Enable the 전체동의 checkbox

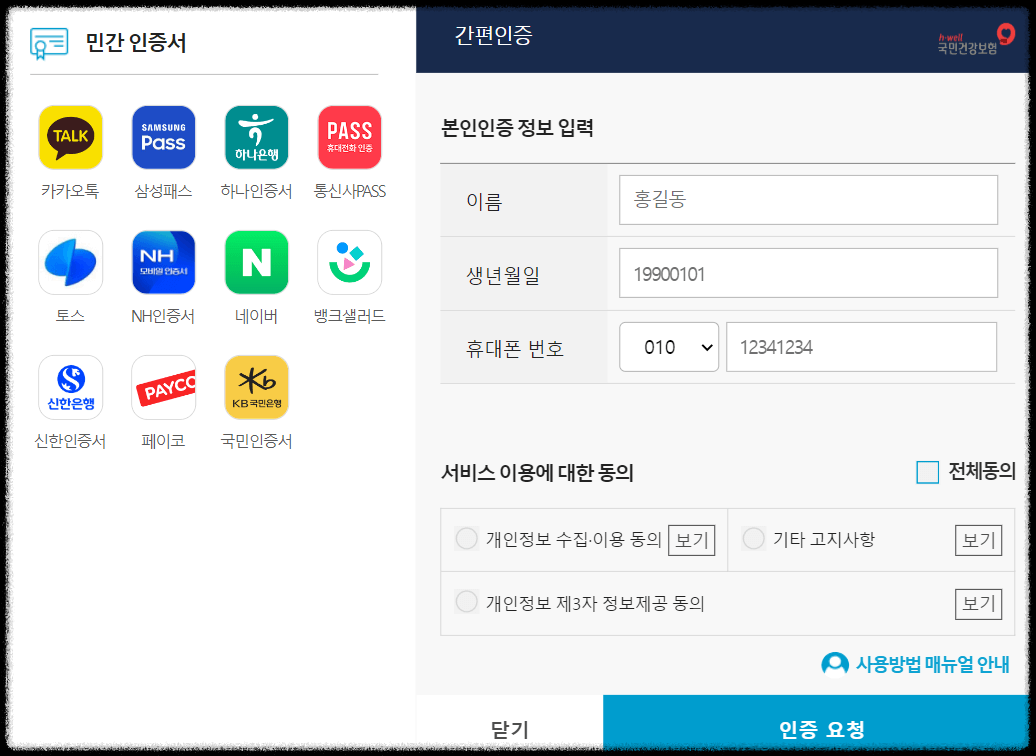(x=925, y=473)
